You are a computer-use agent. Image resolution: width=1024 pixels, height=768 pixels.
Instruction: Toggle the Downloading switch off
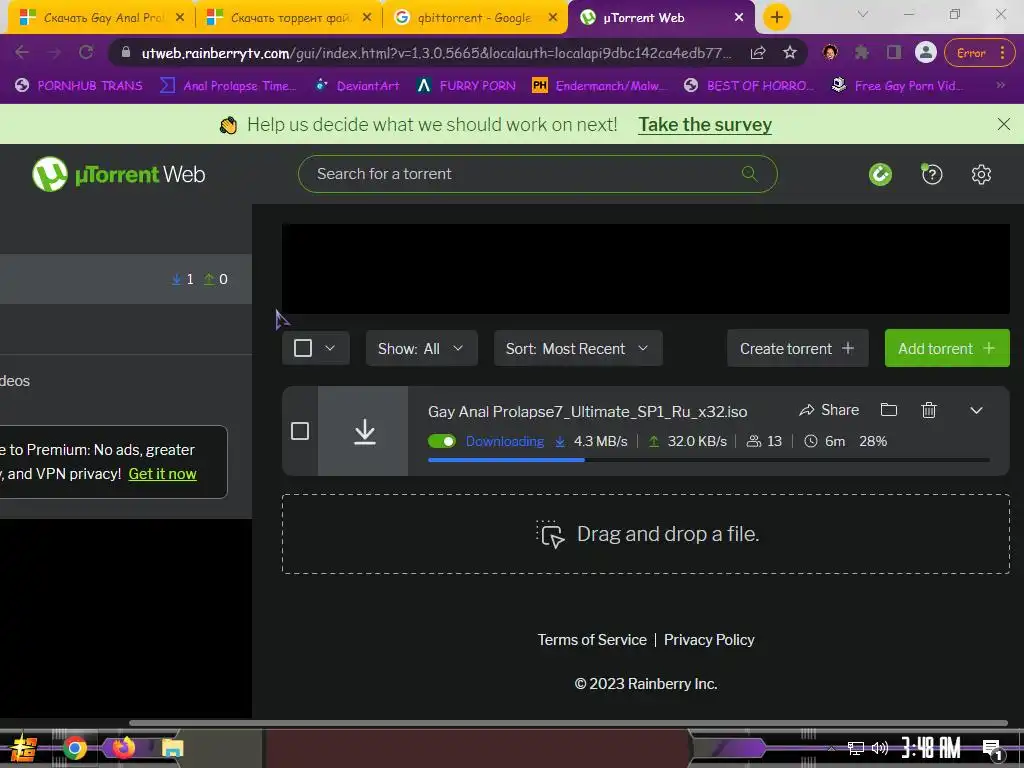441,441
